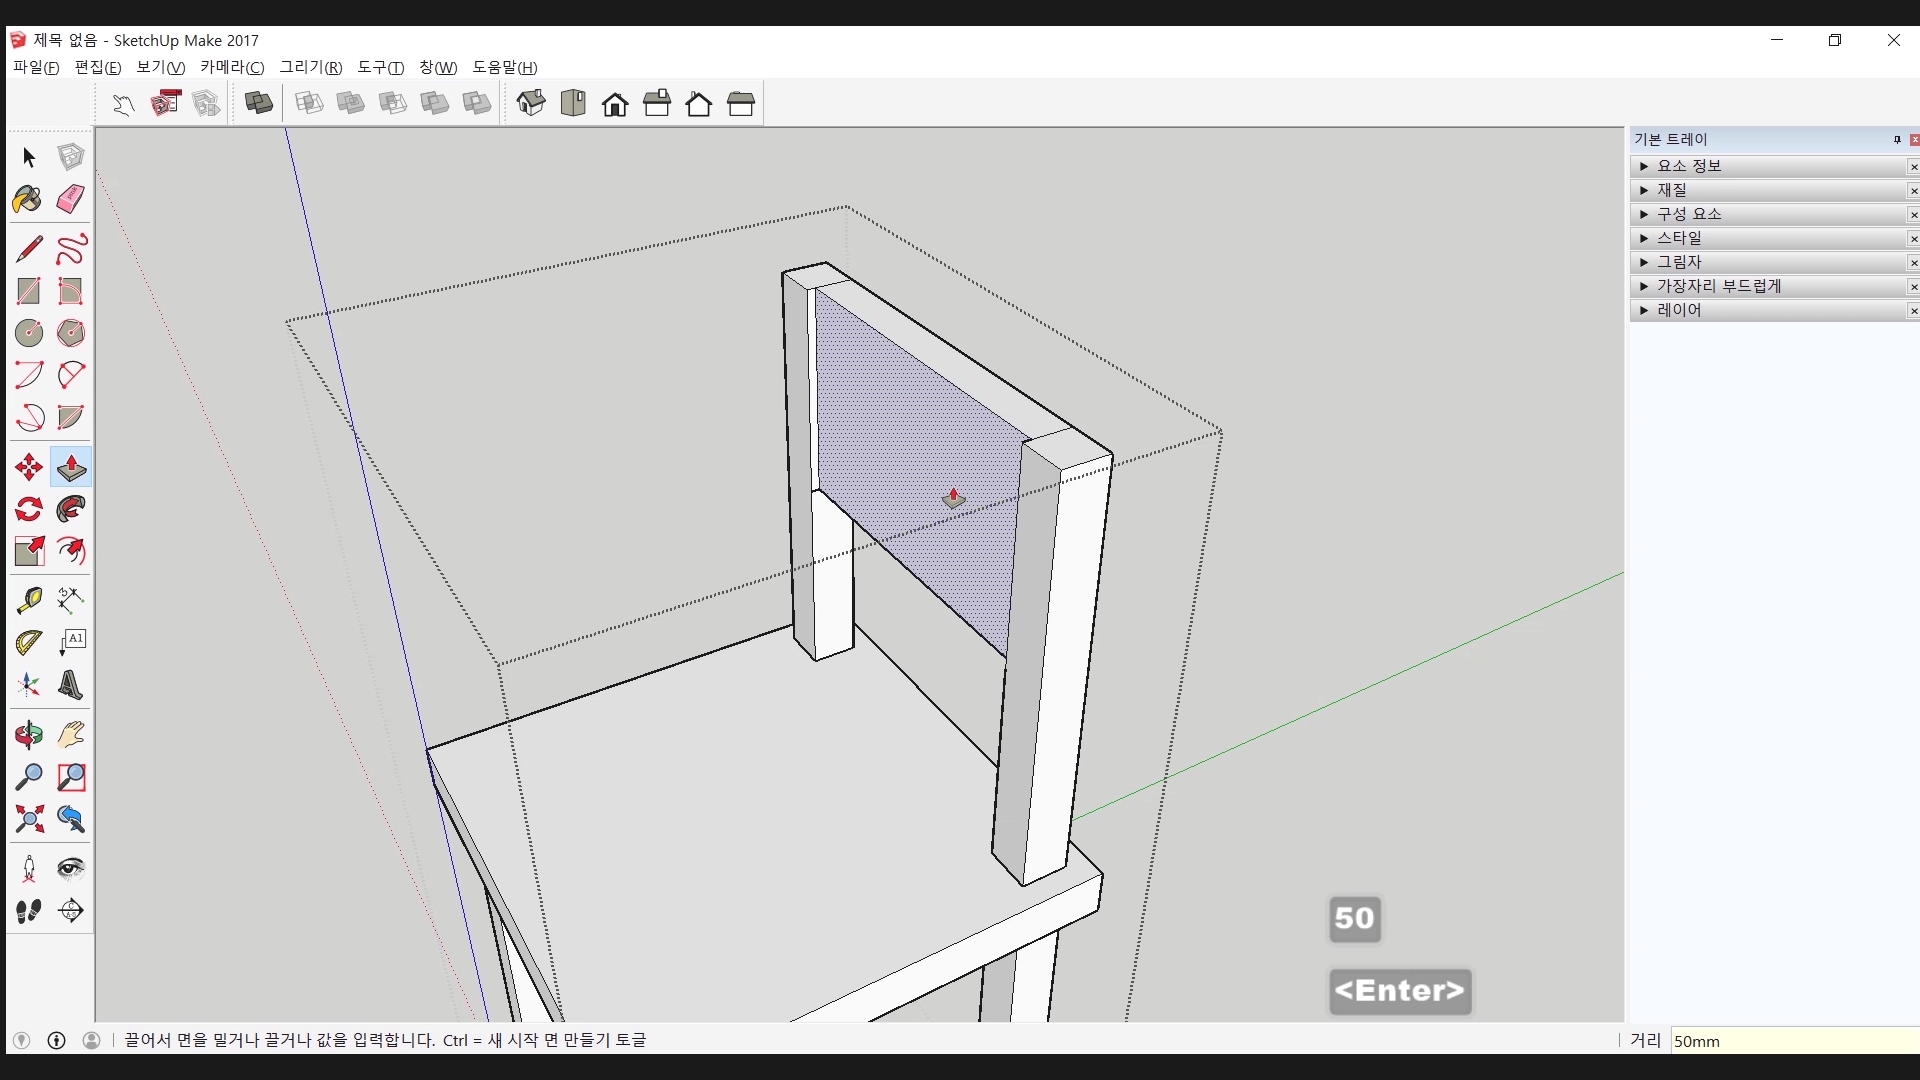Click the Zoom Extents tool
The image size is (1920, 1080).
28,819
